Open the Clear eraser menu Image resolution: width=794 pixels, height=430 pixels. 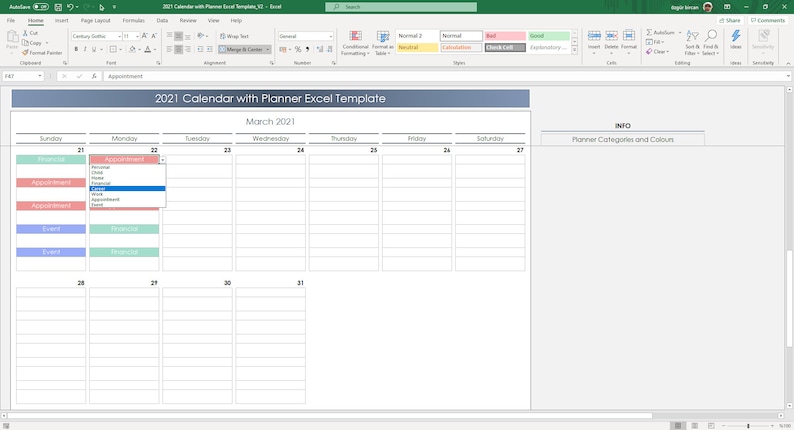pyautogui.click(x=657, y=52)
